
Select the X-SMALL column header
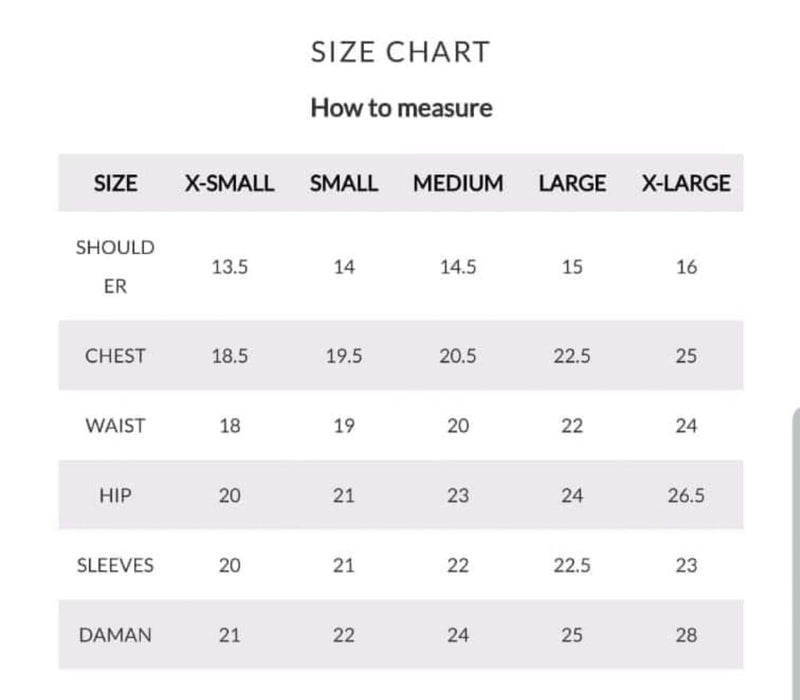coord(229,184)
